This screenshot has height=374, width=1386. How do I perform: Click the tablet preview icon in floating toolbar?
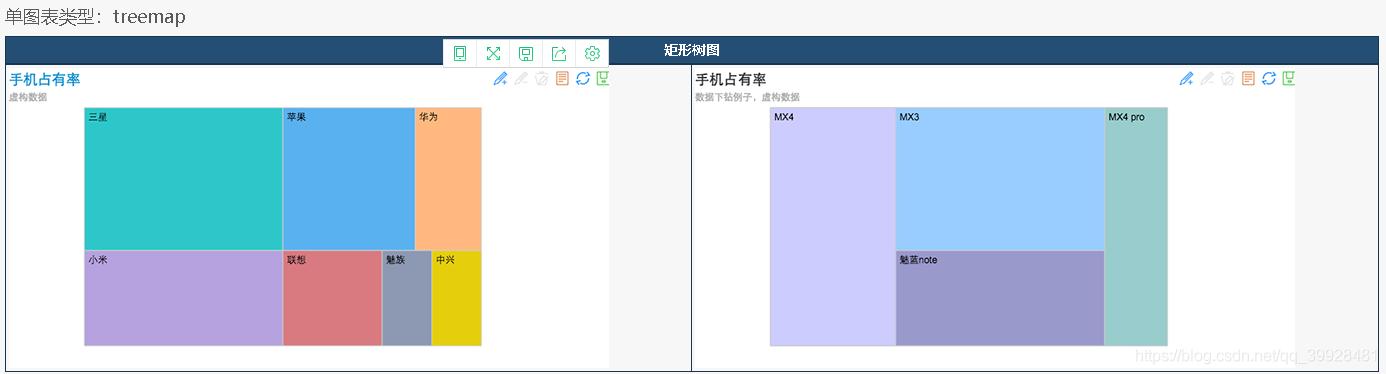pyautogui.click(x=460, y=53)
